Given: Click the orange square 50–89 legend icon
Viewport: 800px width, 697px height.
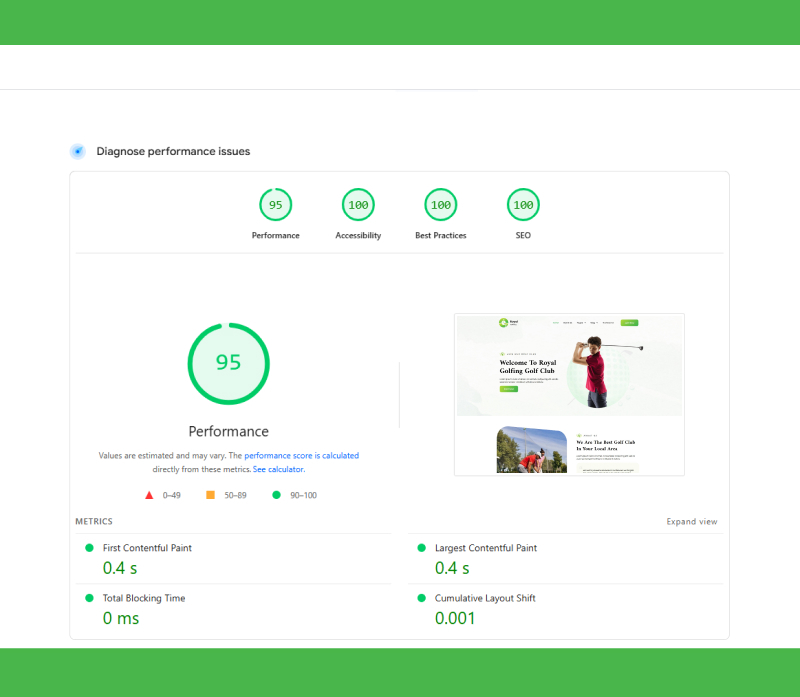Looking at the screenshot, I should tap(210, 495).
